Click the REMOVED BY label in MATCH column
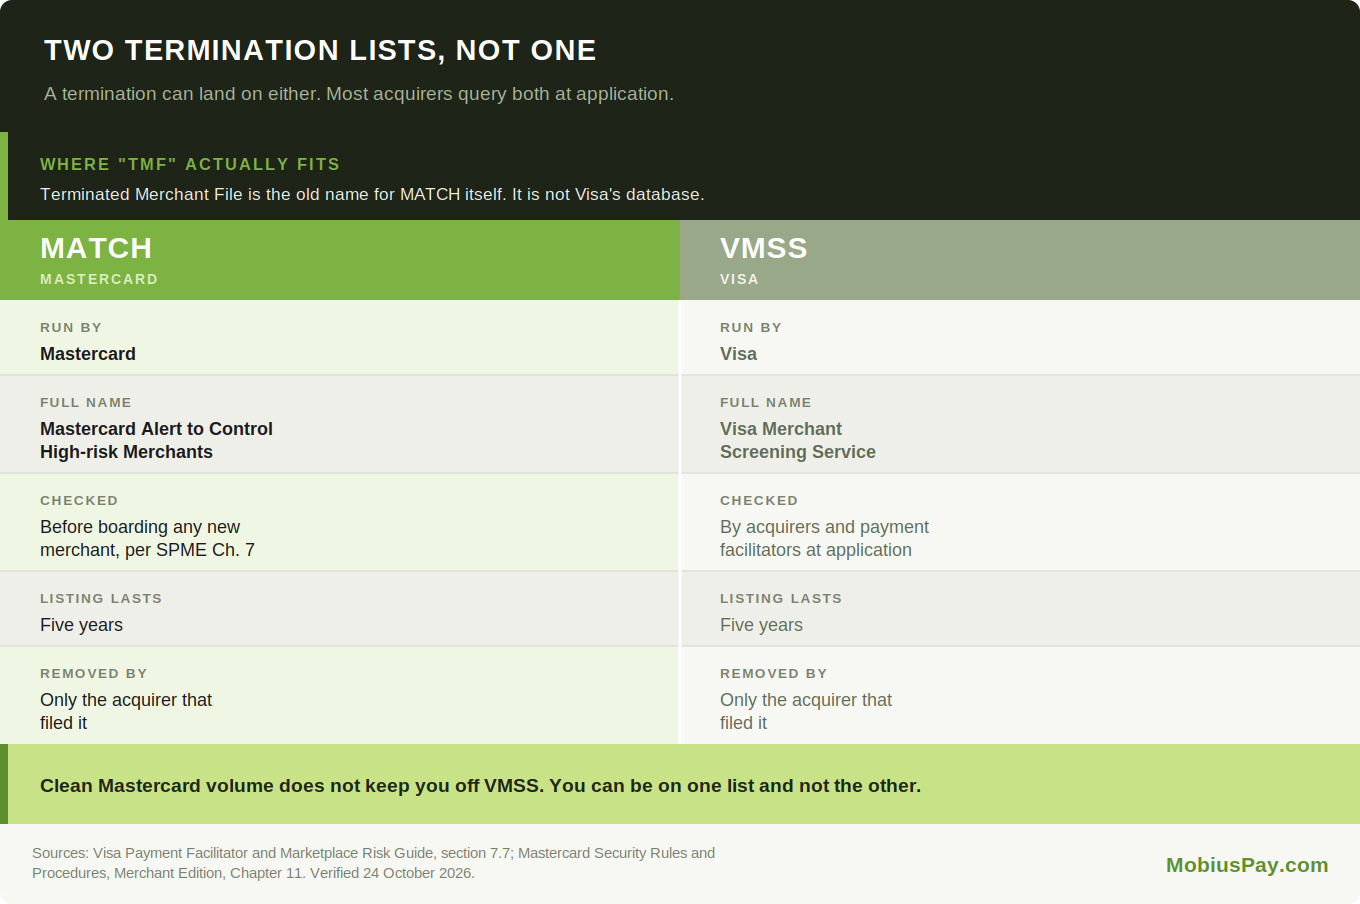 click(94, 673)
